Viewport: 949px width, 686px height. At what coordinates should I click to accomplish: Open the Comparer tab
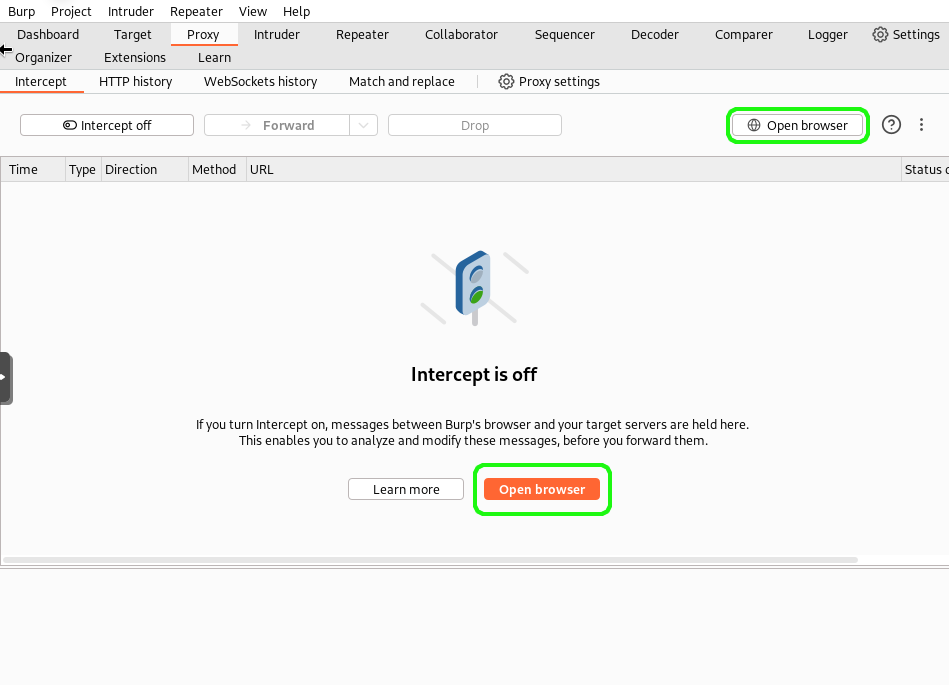pyautogui.click(x=743, y=35)
